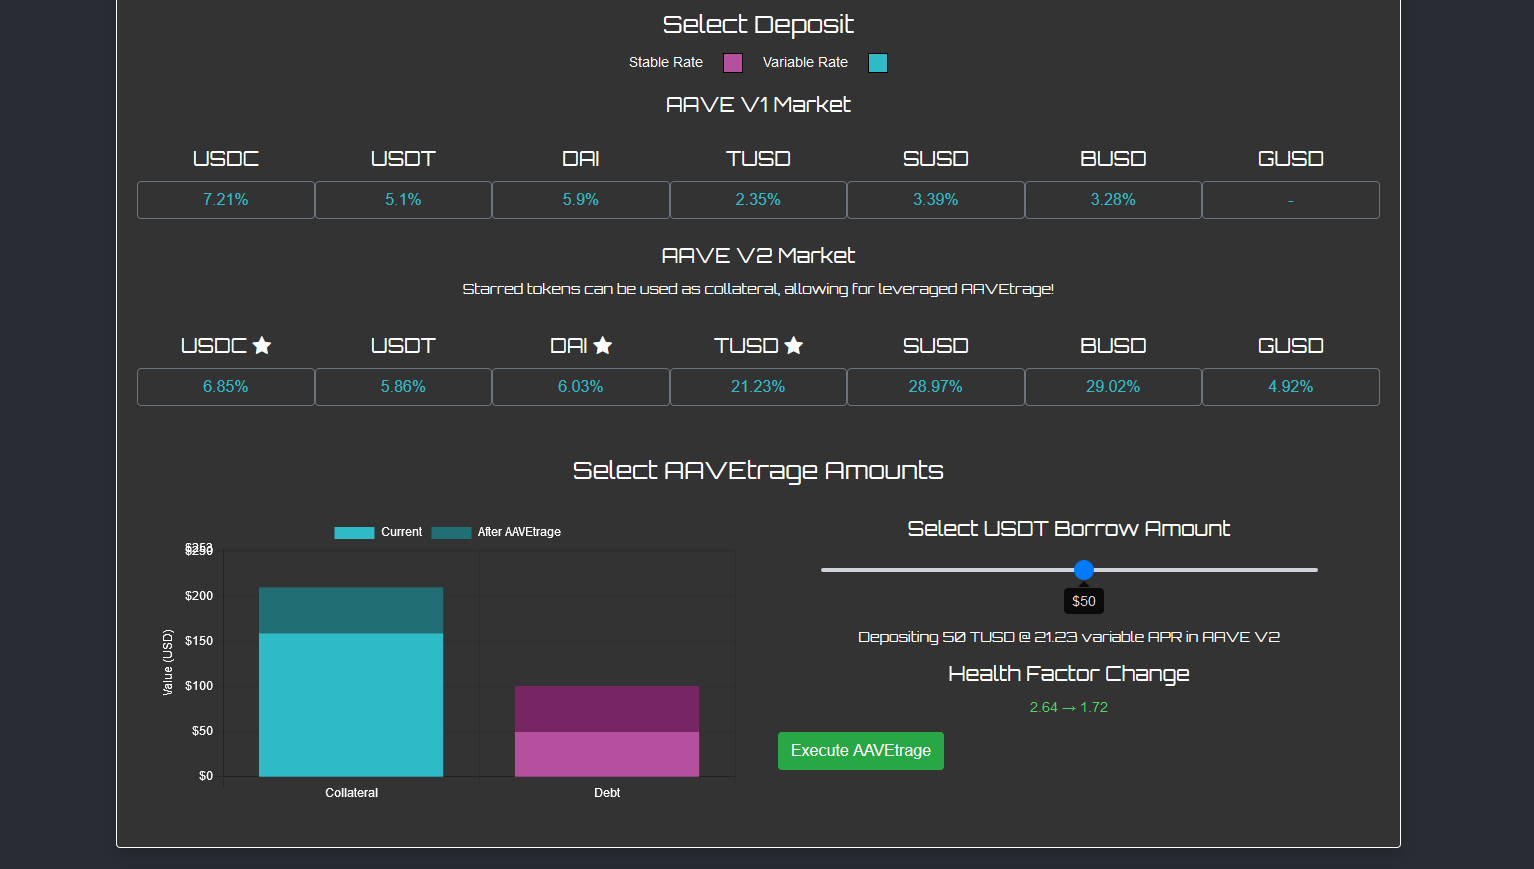Image resolution: width=1534 pixels, height=869 pixels.
Task: Click the GUSD header in AAVE V2
Action: (1291, 346)
